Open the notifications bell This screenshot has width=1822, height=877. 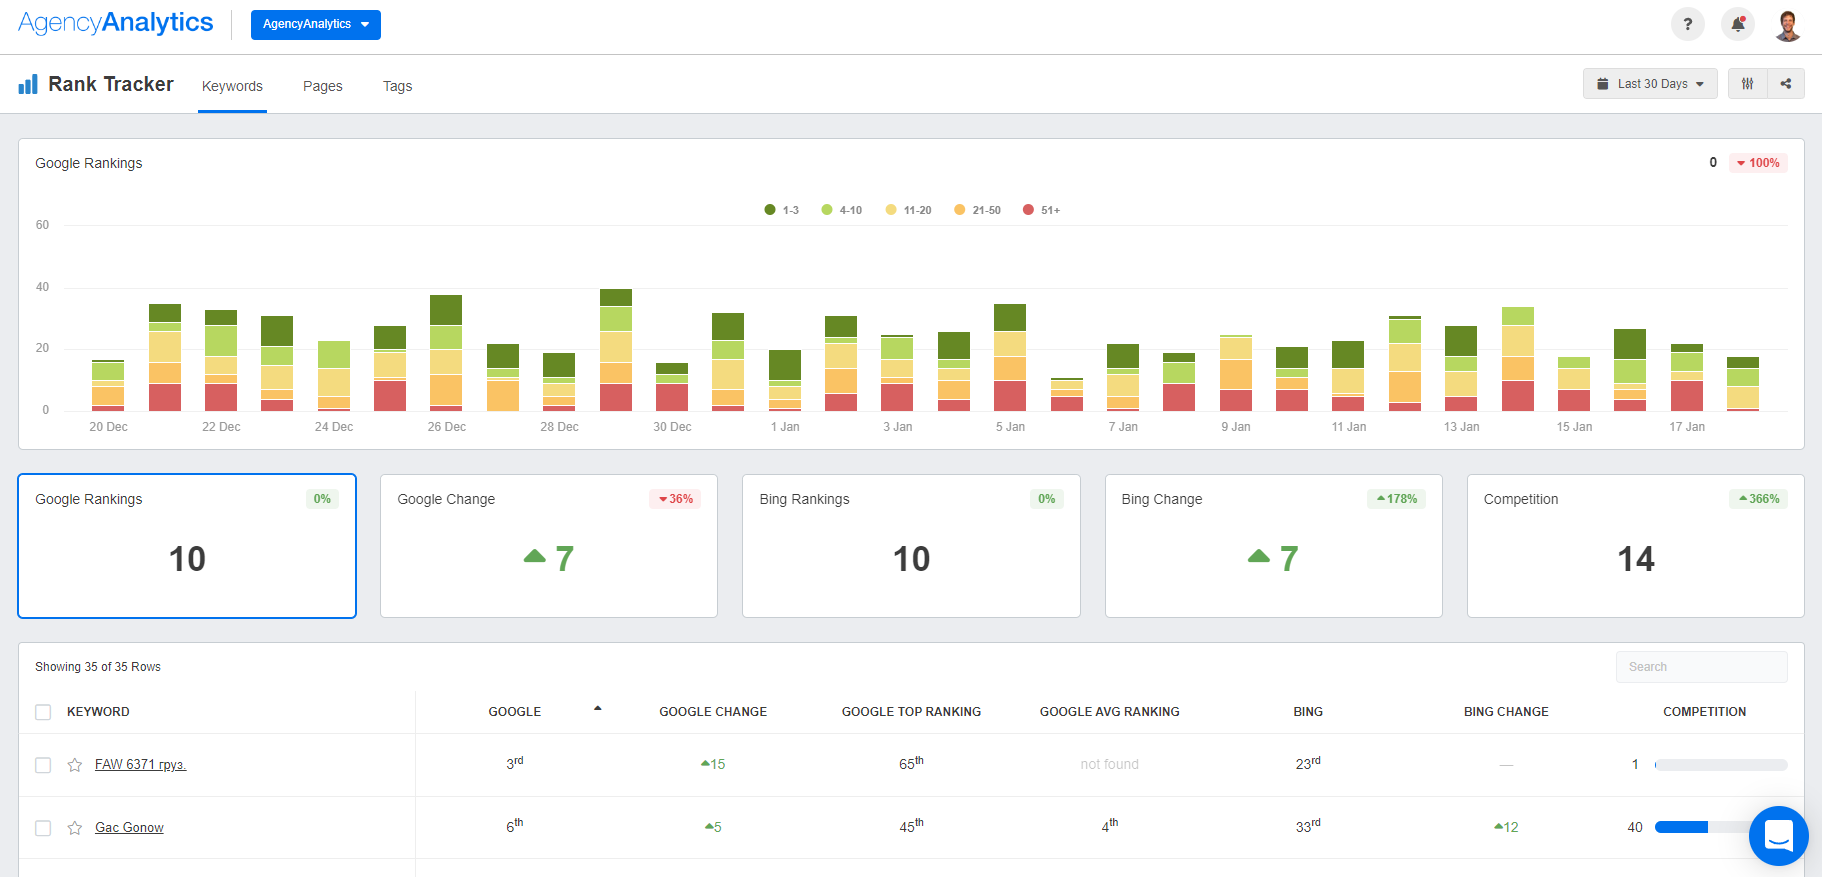(1738, 24)
